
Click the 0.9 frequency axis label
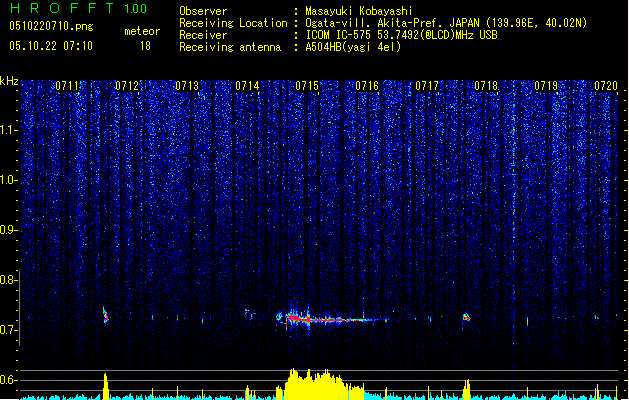(9, 230)
